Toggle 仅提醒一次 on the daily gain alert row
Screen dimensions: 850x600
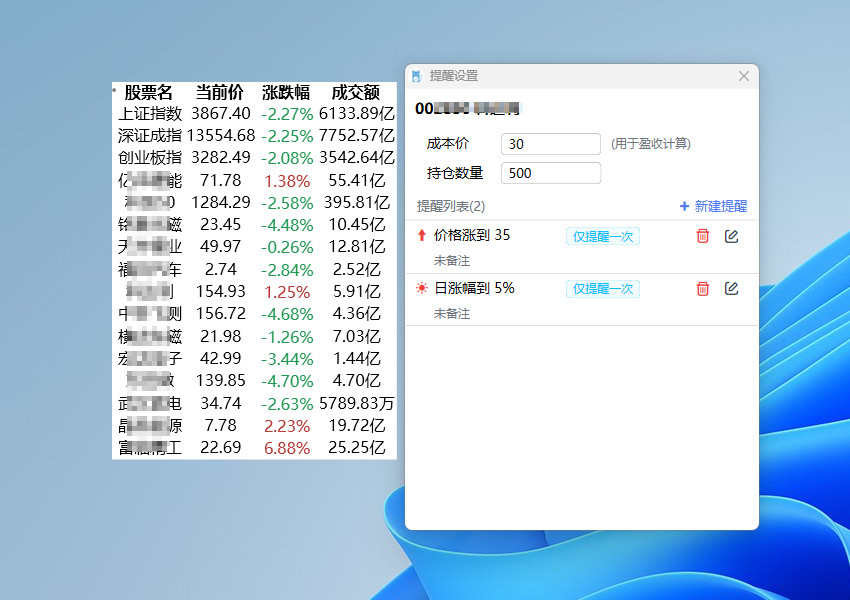click(602, 288)
